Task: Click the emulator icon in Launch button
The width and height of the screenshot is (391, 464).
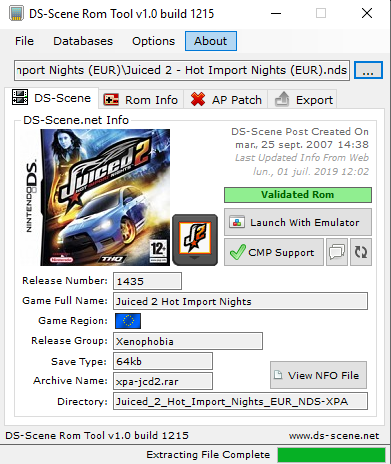Action: click(237, 222)
